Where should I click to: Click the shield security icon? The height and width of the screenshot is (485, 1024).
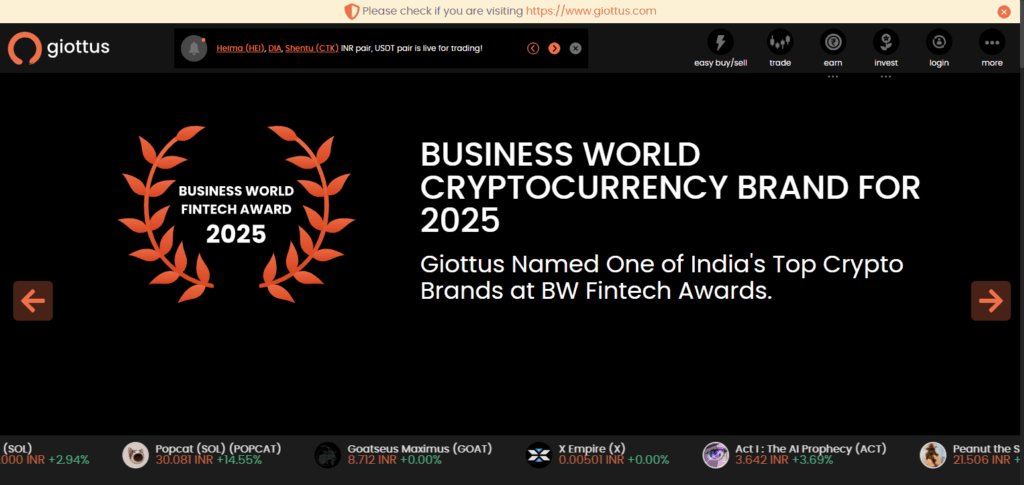click(x=351, y=11)
